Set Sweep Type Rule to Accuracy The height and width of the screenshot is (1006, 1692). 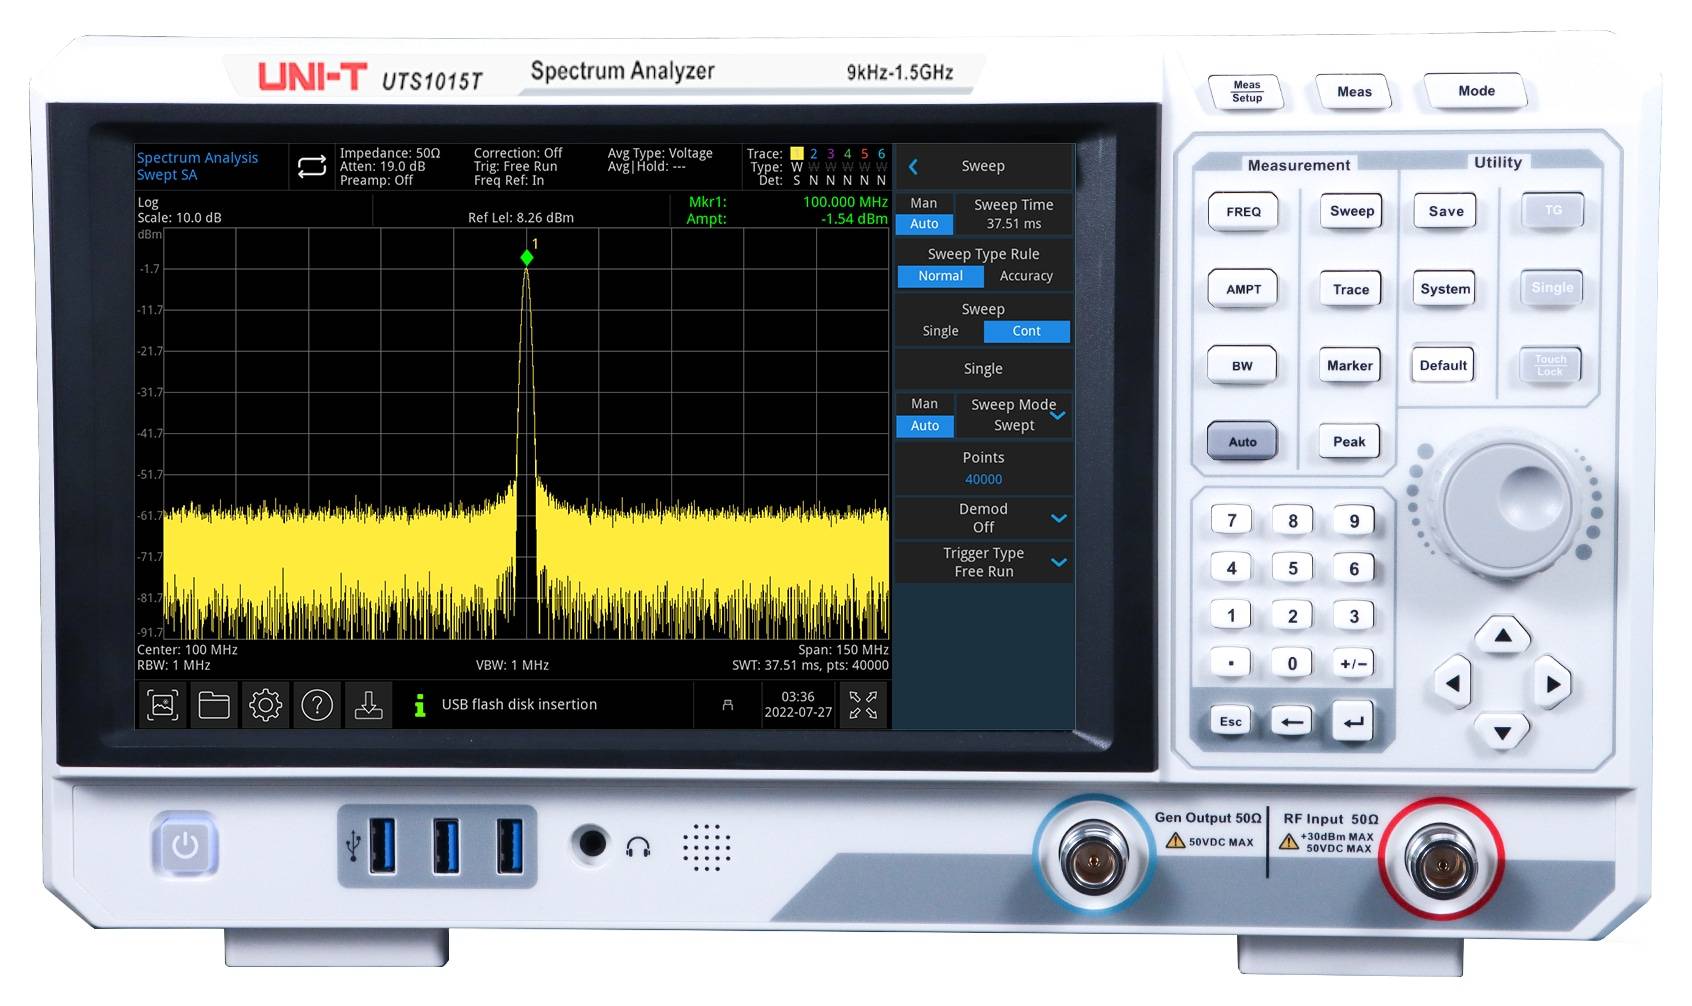tap(1027, 276)
